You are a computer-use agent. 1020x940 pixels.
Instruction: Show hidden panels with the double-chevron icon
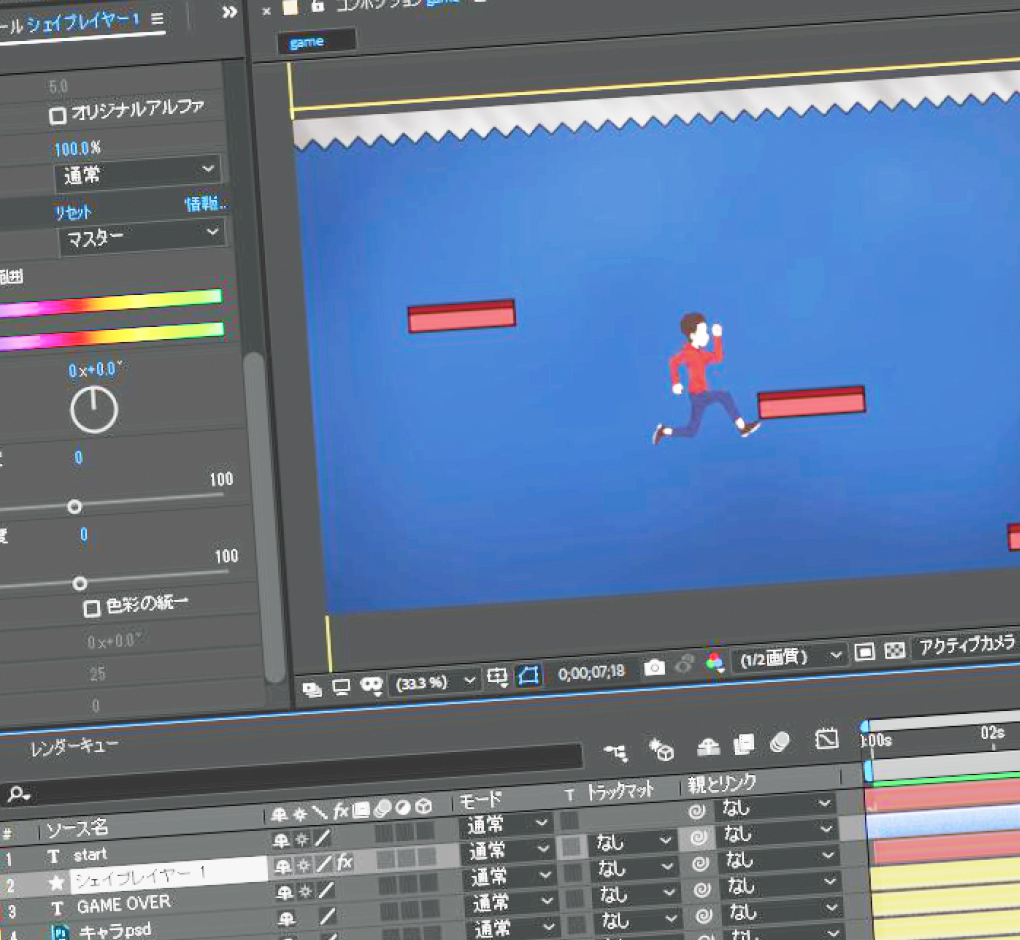(x=229, y=12)
